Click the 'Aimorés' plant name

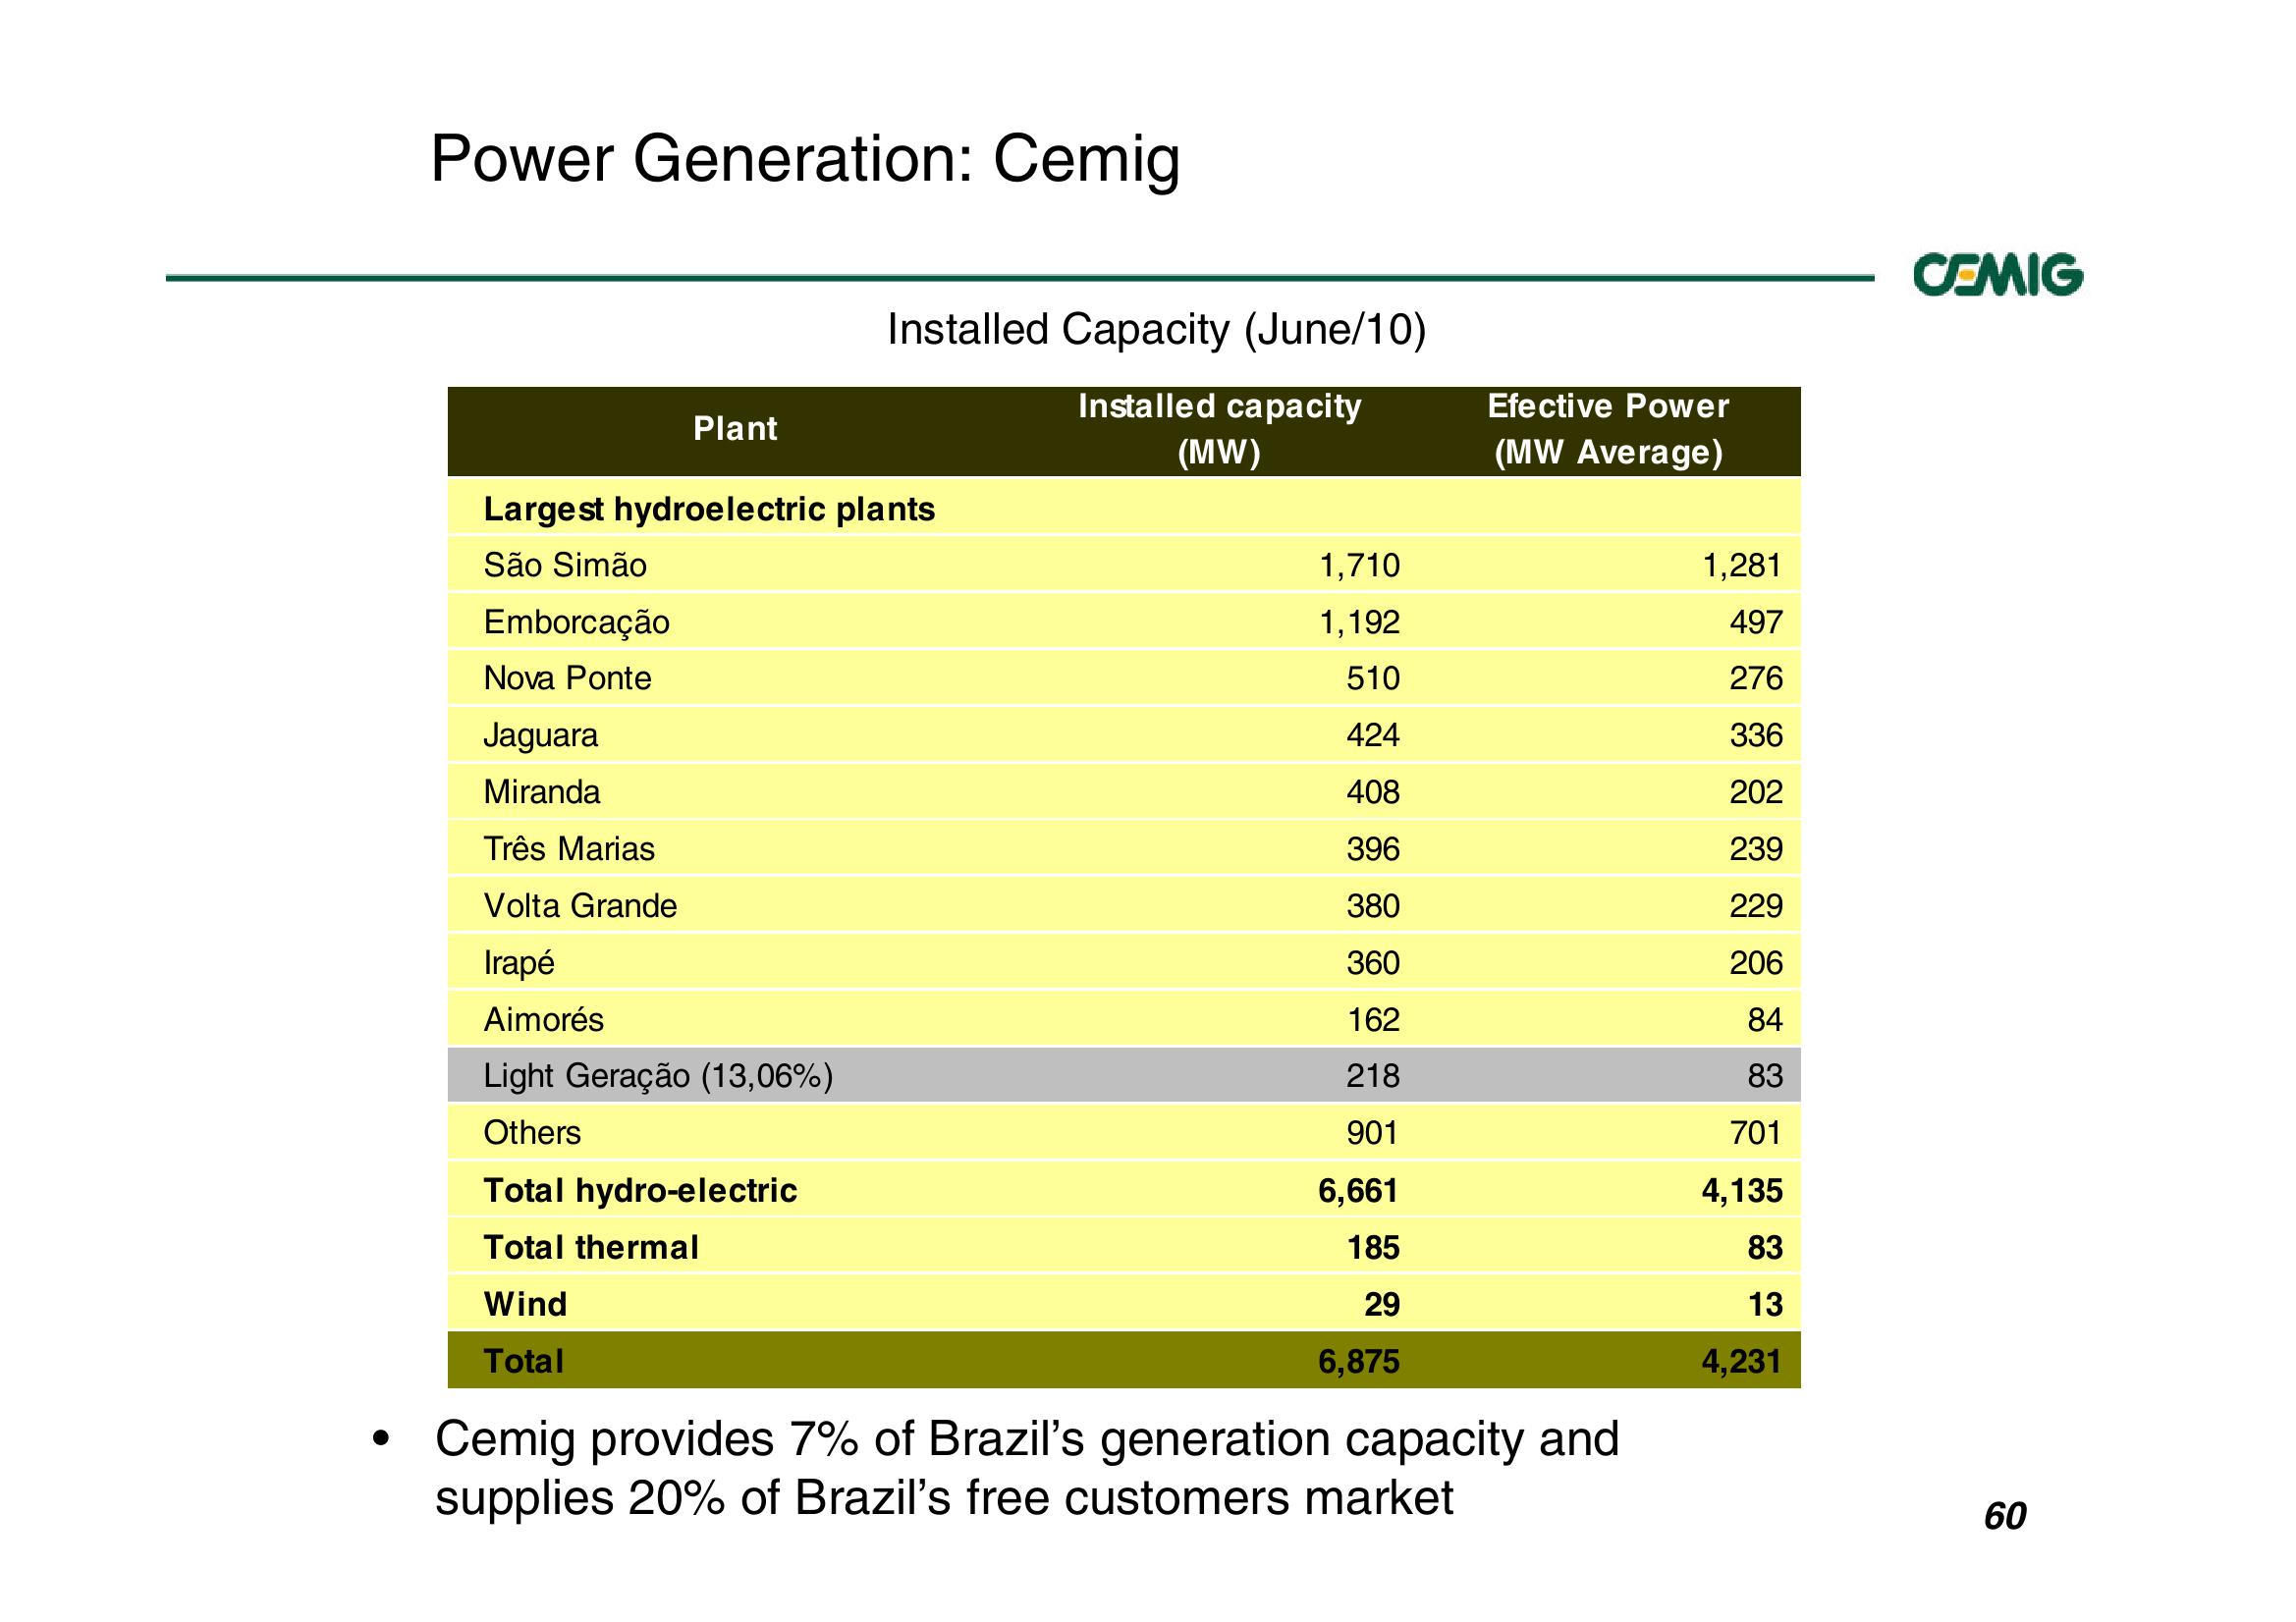tap(543, 1020)
